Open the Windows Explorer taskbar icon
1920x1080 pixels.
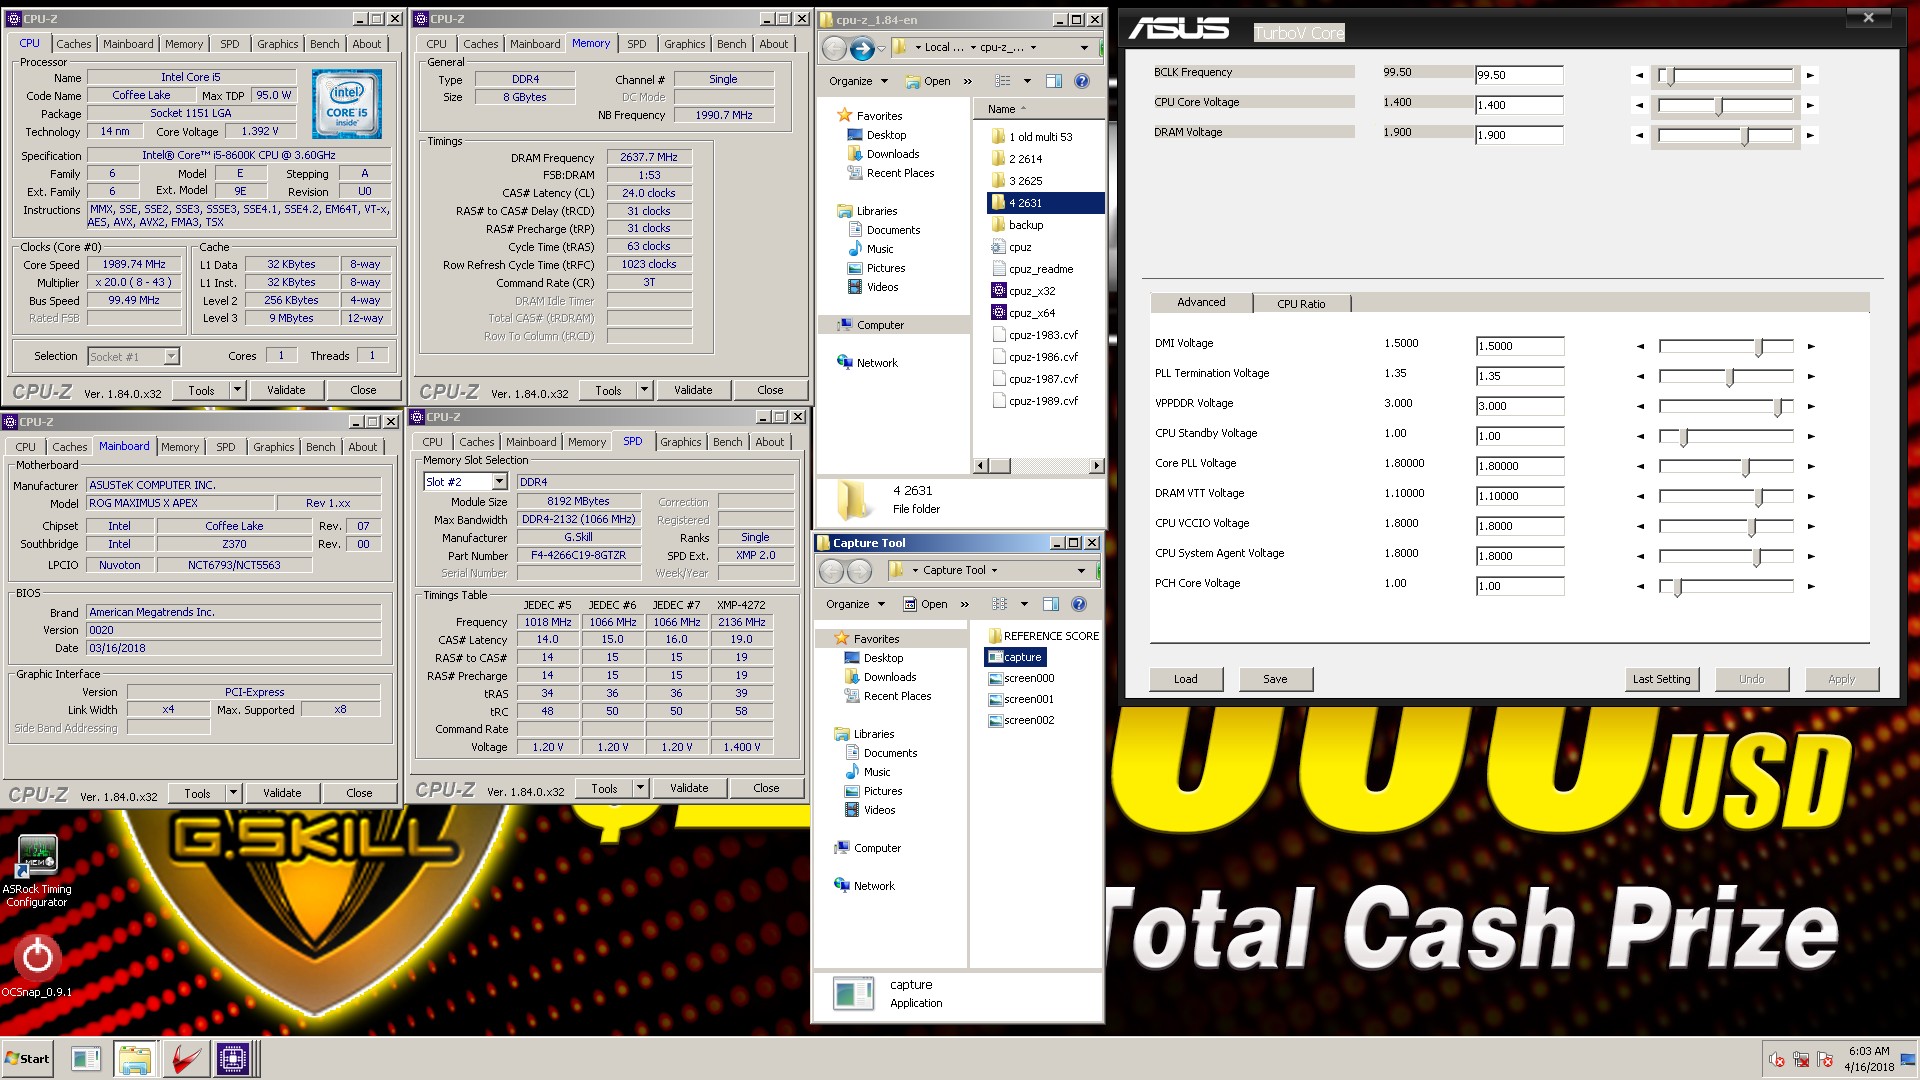(x=134, y=1059)
